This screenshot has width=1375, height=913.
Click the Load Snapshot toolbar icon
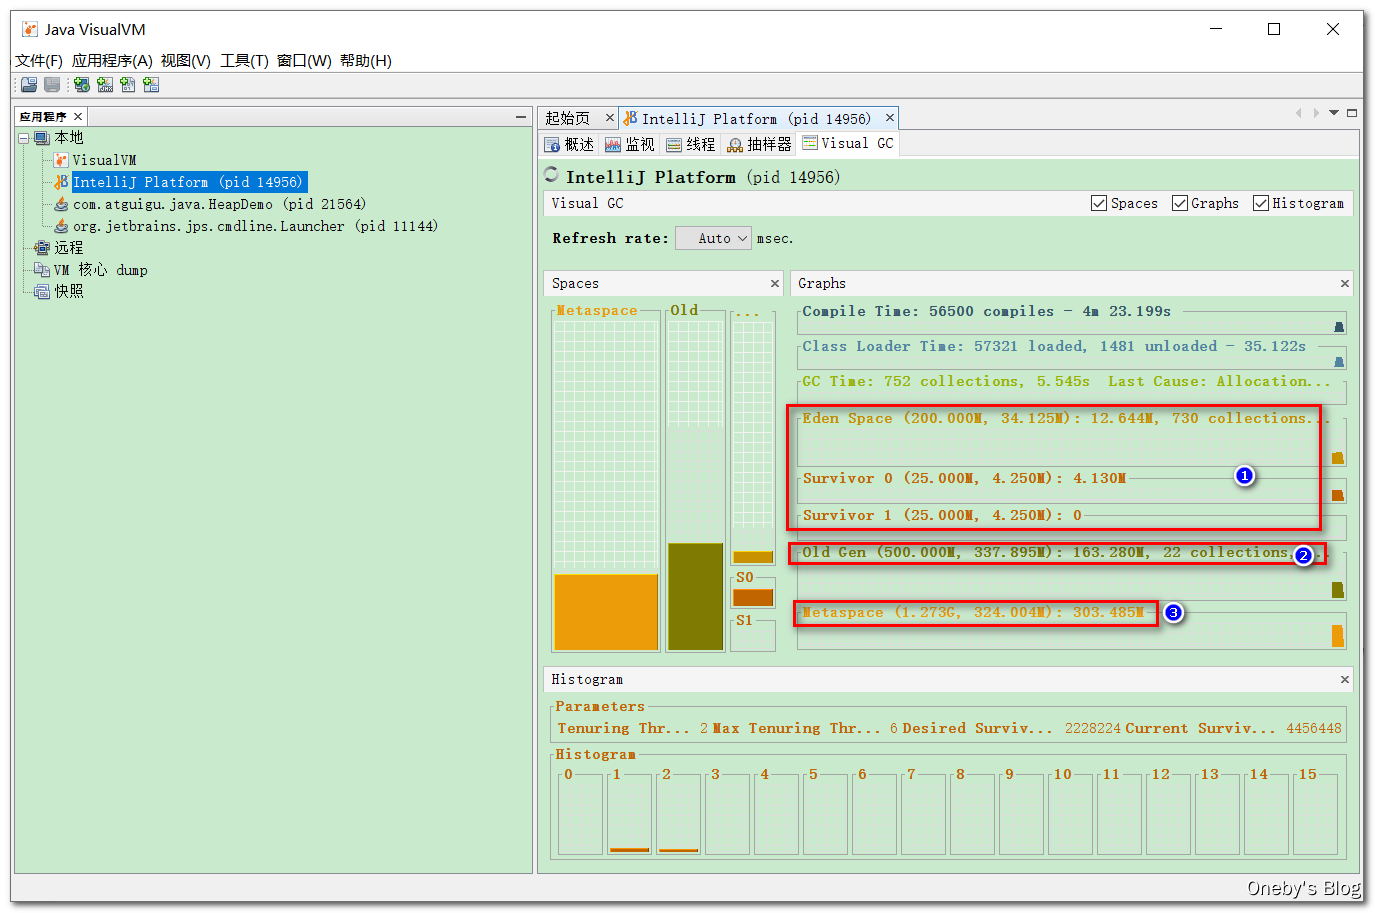click(x=29, y=85)
